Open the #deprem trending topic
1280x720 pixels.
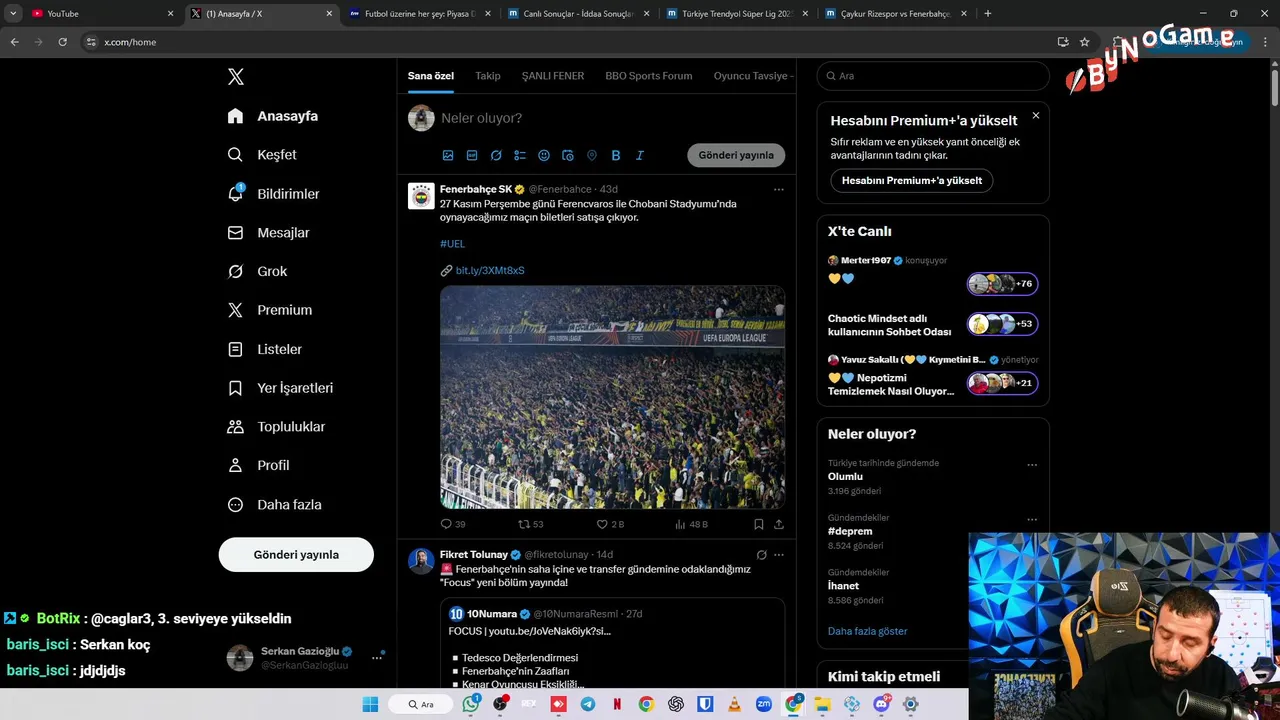tap(850, 532)
